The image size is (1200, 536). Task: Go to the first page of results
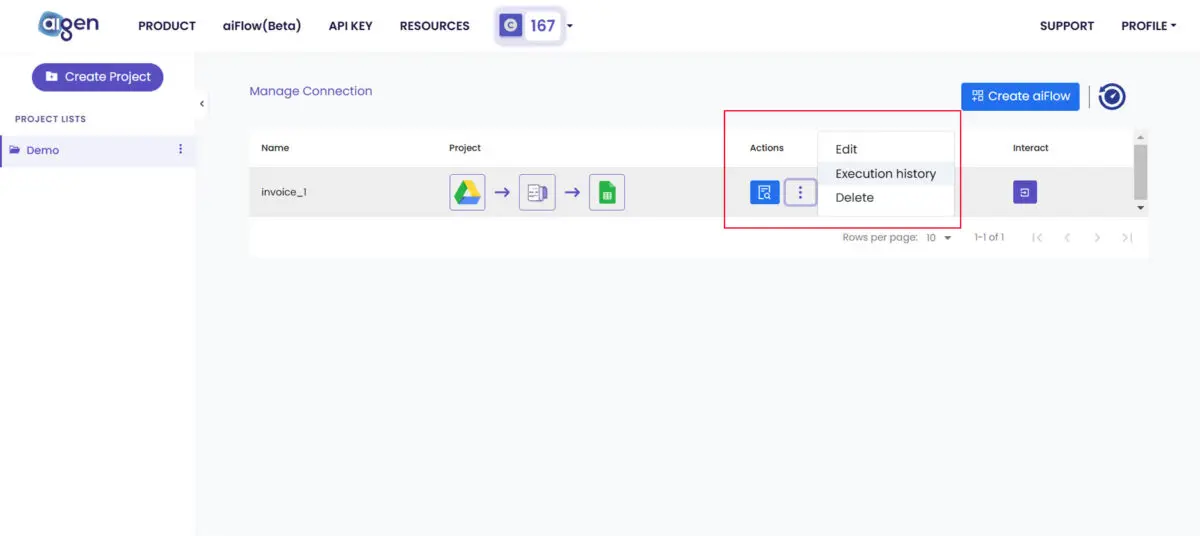coord(1037,238)
